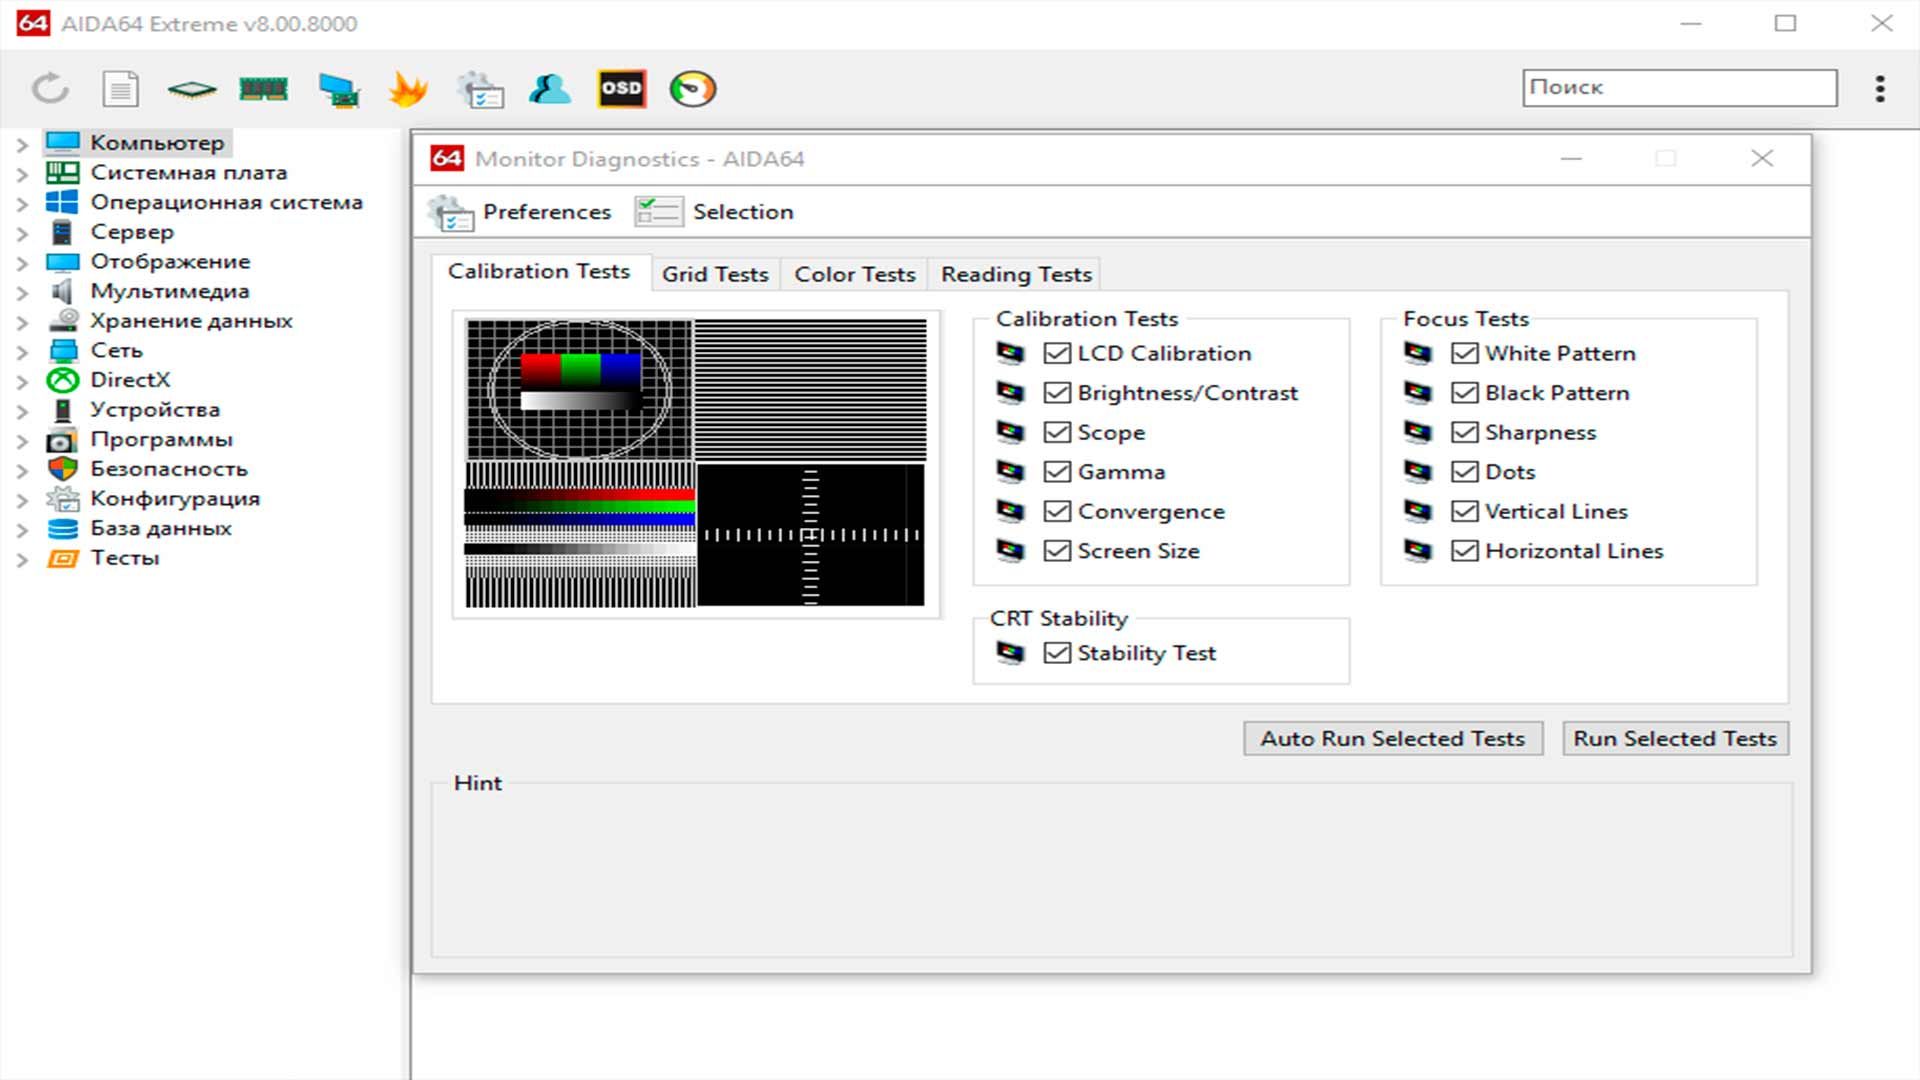Click the Refresh toolbar icon

coord(50,89)
